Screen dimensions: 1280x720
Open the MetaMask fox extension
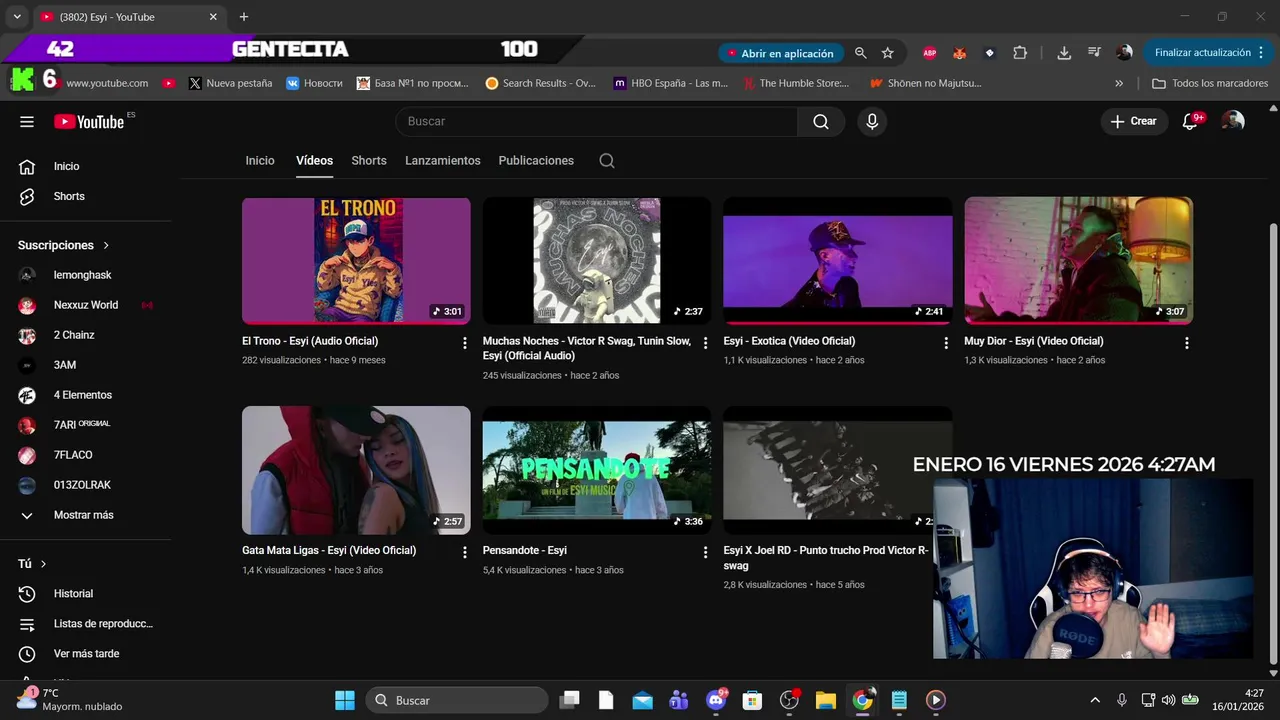[960, 53]
